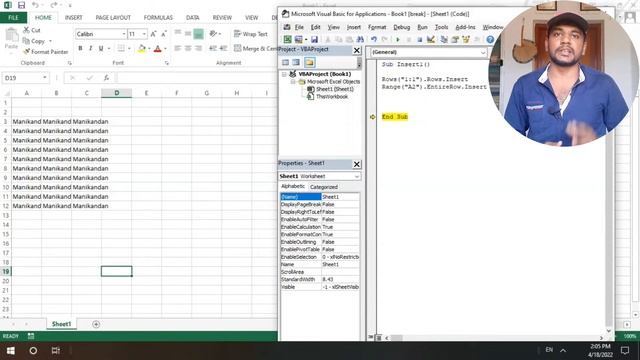Viewport: 640px width, 360px height.
Task: Switch to the INSERT ribbon tab
Action: [73, 18]
